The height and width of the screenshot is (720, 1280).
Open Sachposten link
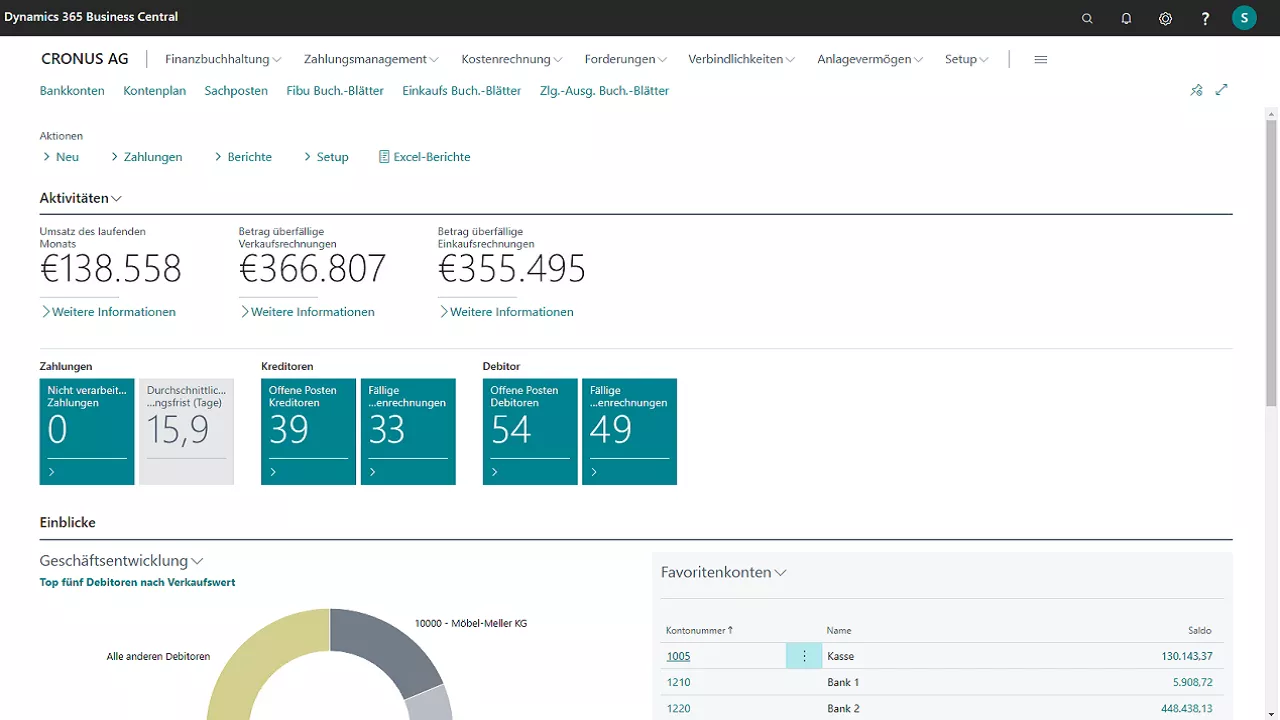click(236, 90)
